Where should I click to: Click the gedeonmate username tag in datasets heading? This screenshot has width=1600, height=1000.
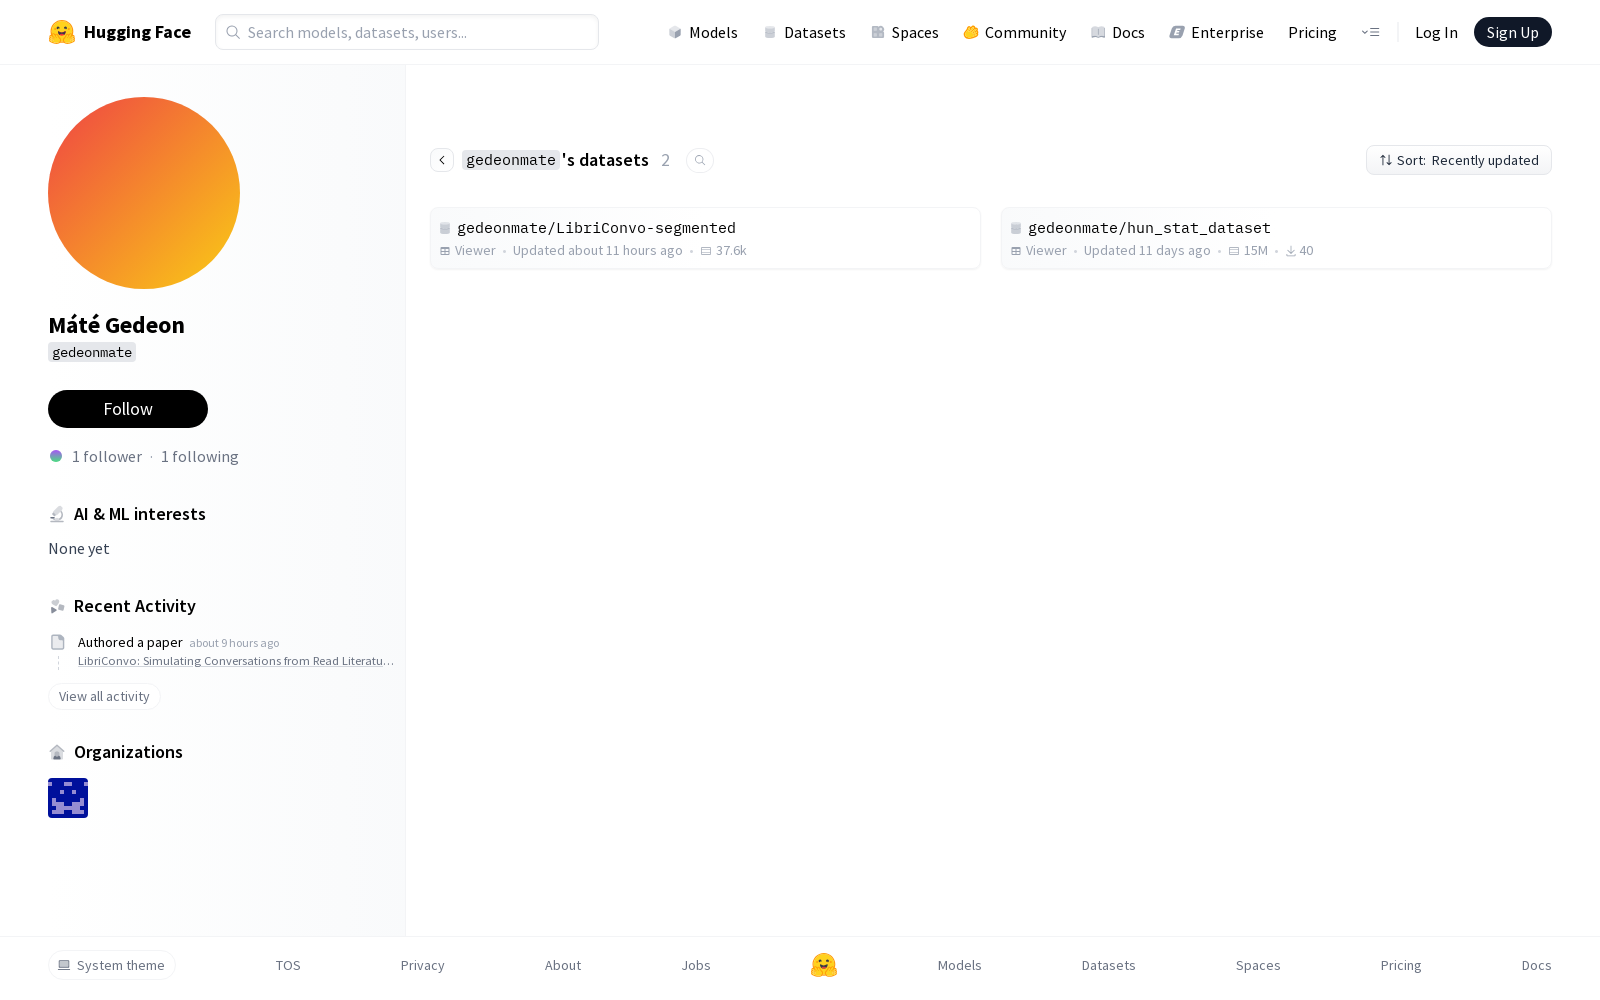pos(511,160)
